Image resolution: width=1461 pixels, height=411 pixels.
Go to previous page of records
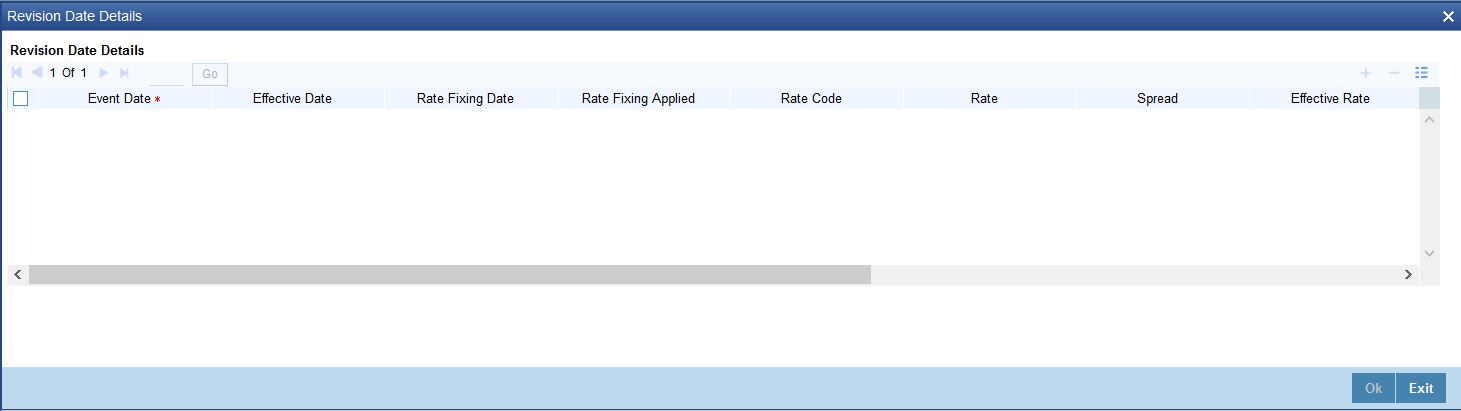[x=37, y=73]
